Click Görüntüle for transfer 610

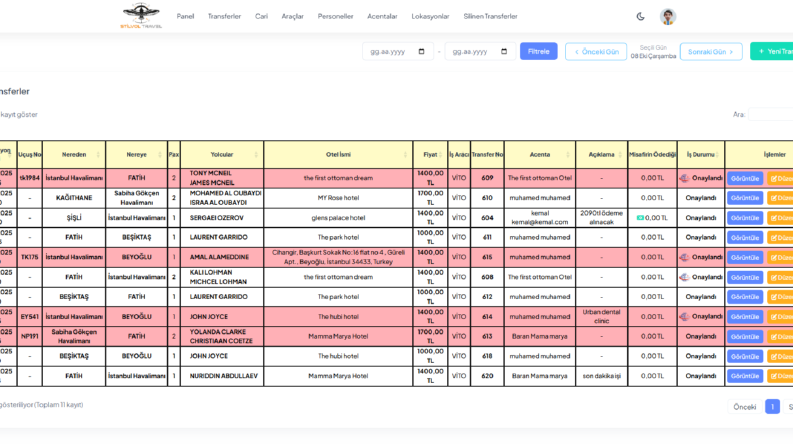pos(745,198)
